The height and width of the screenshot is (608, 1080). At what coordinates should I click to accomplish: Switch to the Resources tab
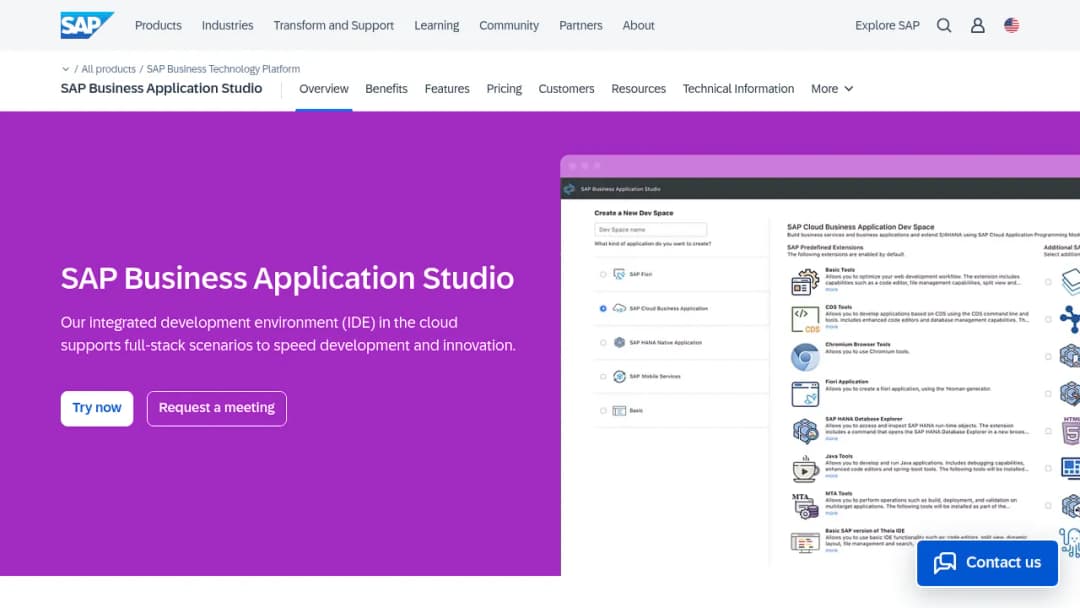click(x=638, y=89)
